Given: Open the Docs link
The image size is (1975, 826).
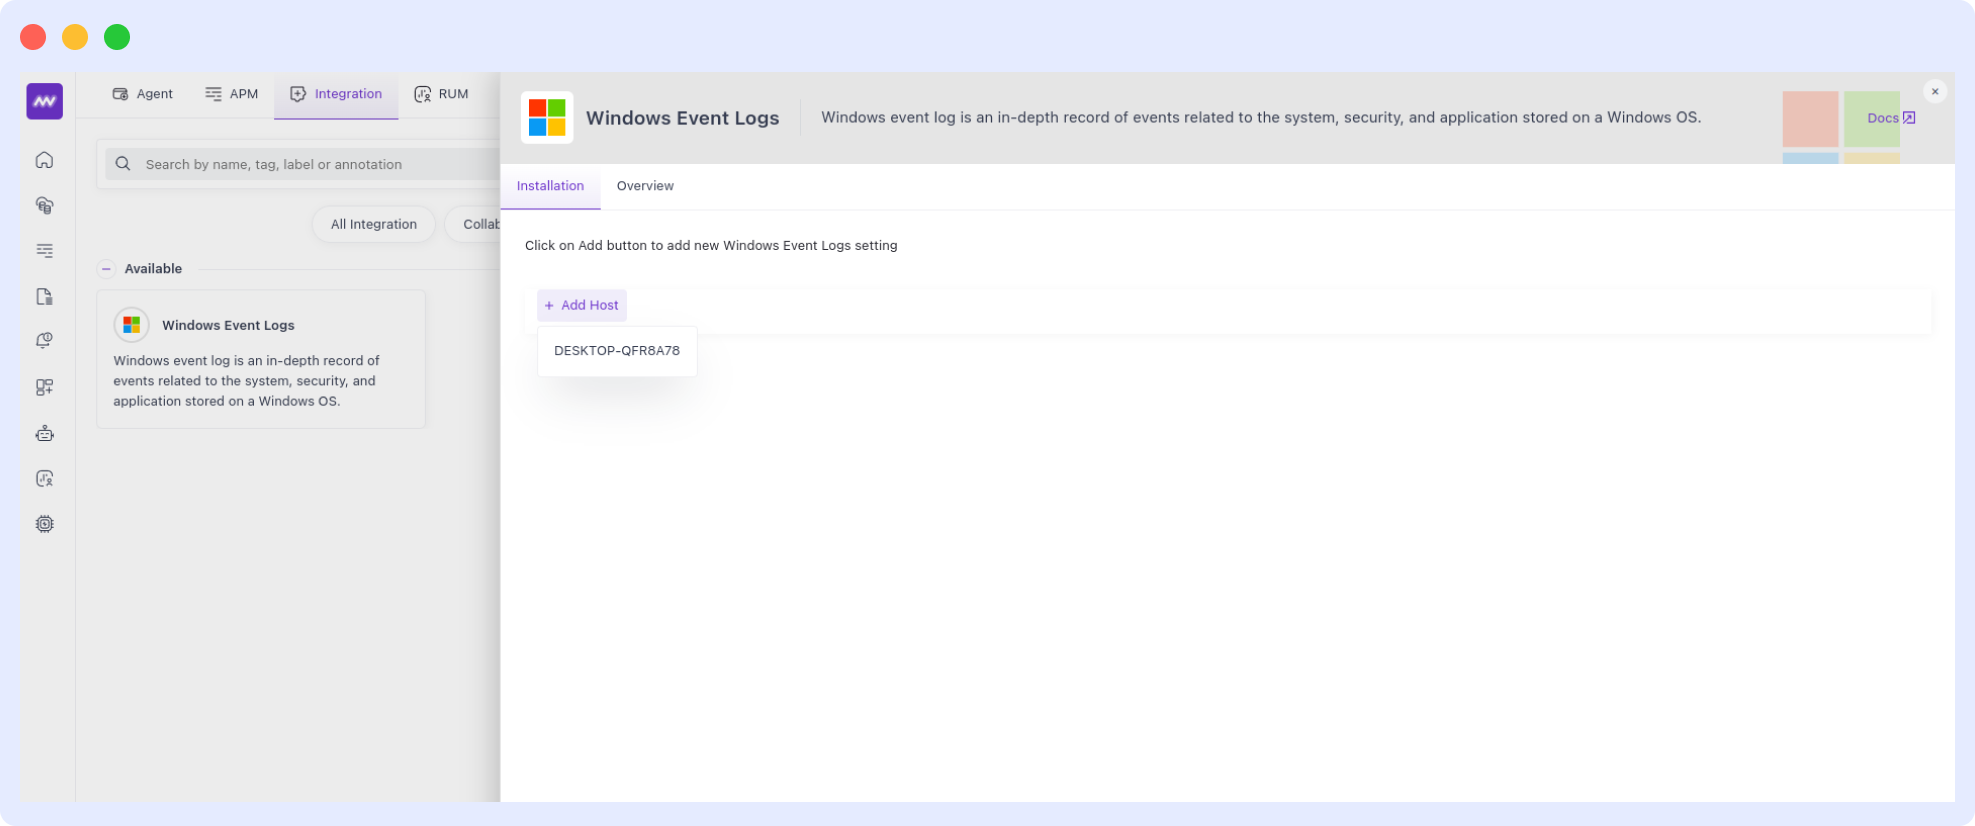Looking at the screenshot, I should [x=1882, y=118].
